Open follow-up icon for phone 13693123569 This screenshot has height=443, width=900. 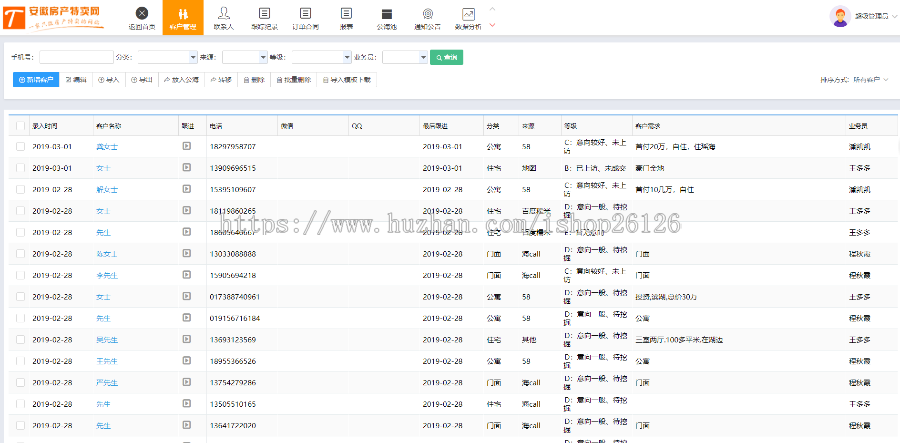tap(187, 339)
